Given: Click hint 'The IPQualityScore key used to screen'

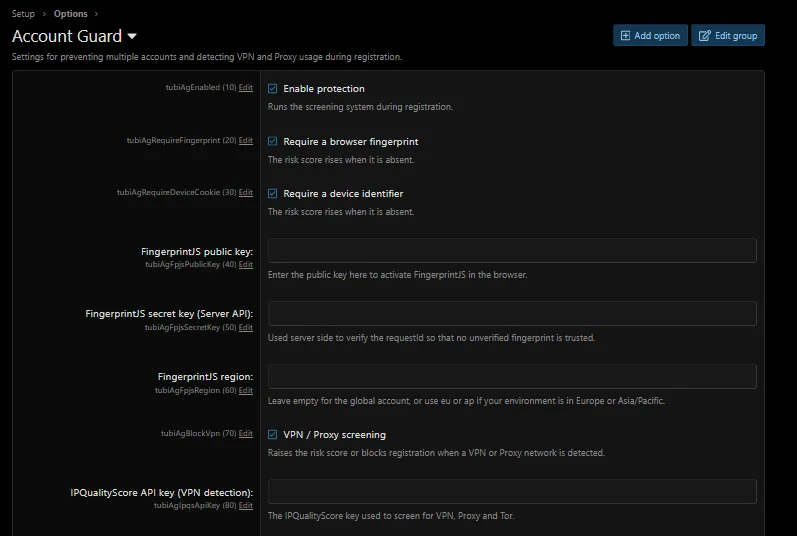Looking at the screenshot, I should (391, 516).
